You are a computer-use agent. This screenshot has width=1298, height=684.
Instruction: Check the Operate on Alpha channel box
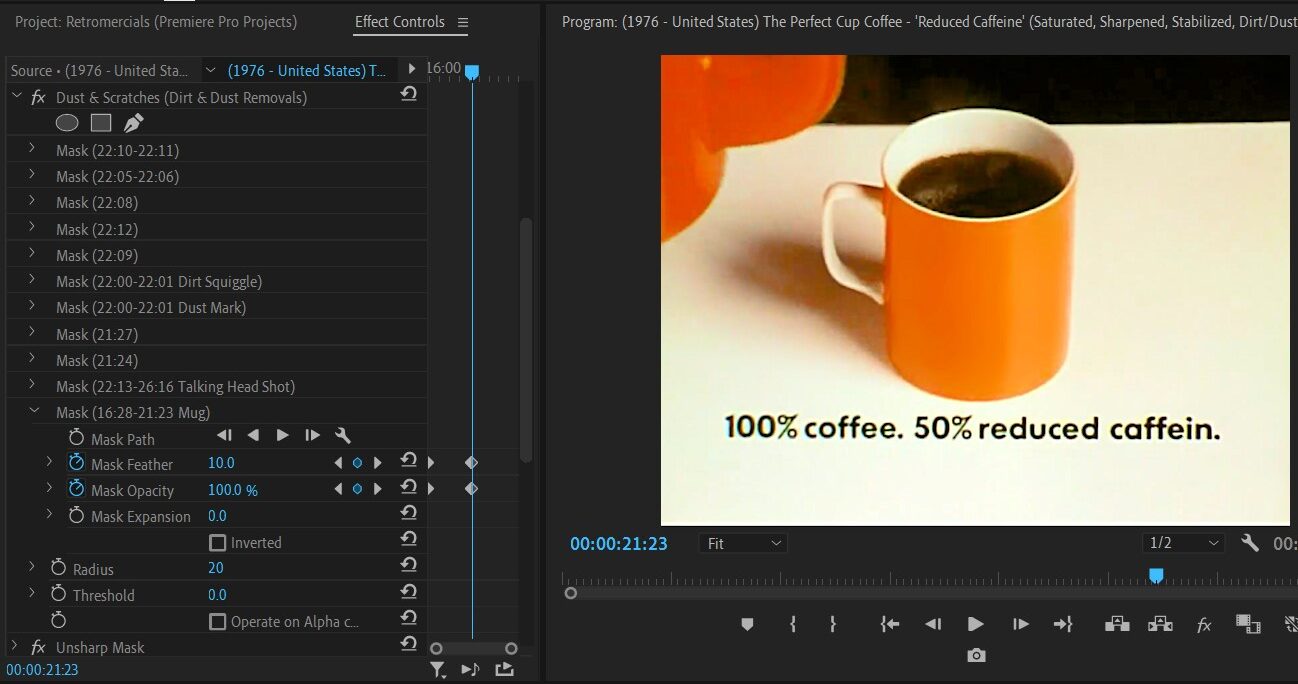[217, 621]
